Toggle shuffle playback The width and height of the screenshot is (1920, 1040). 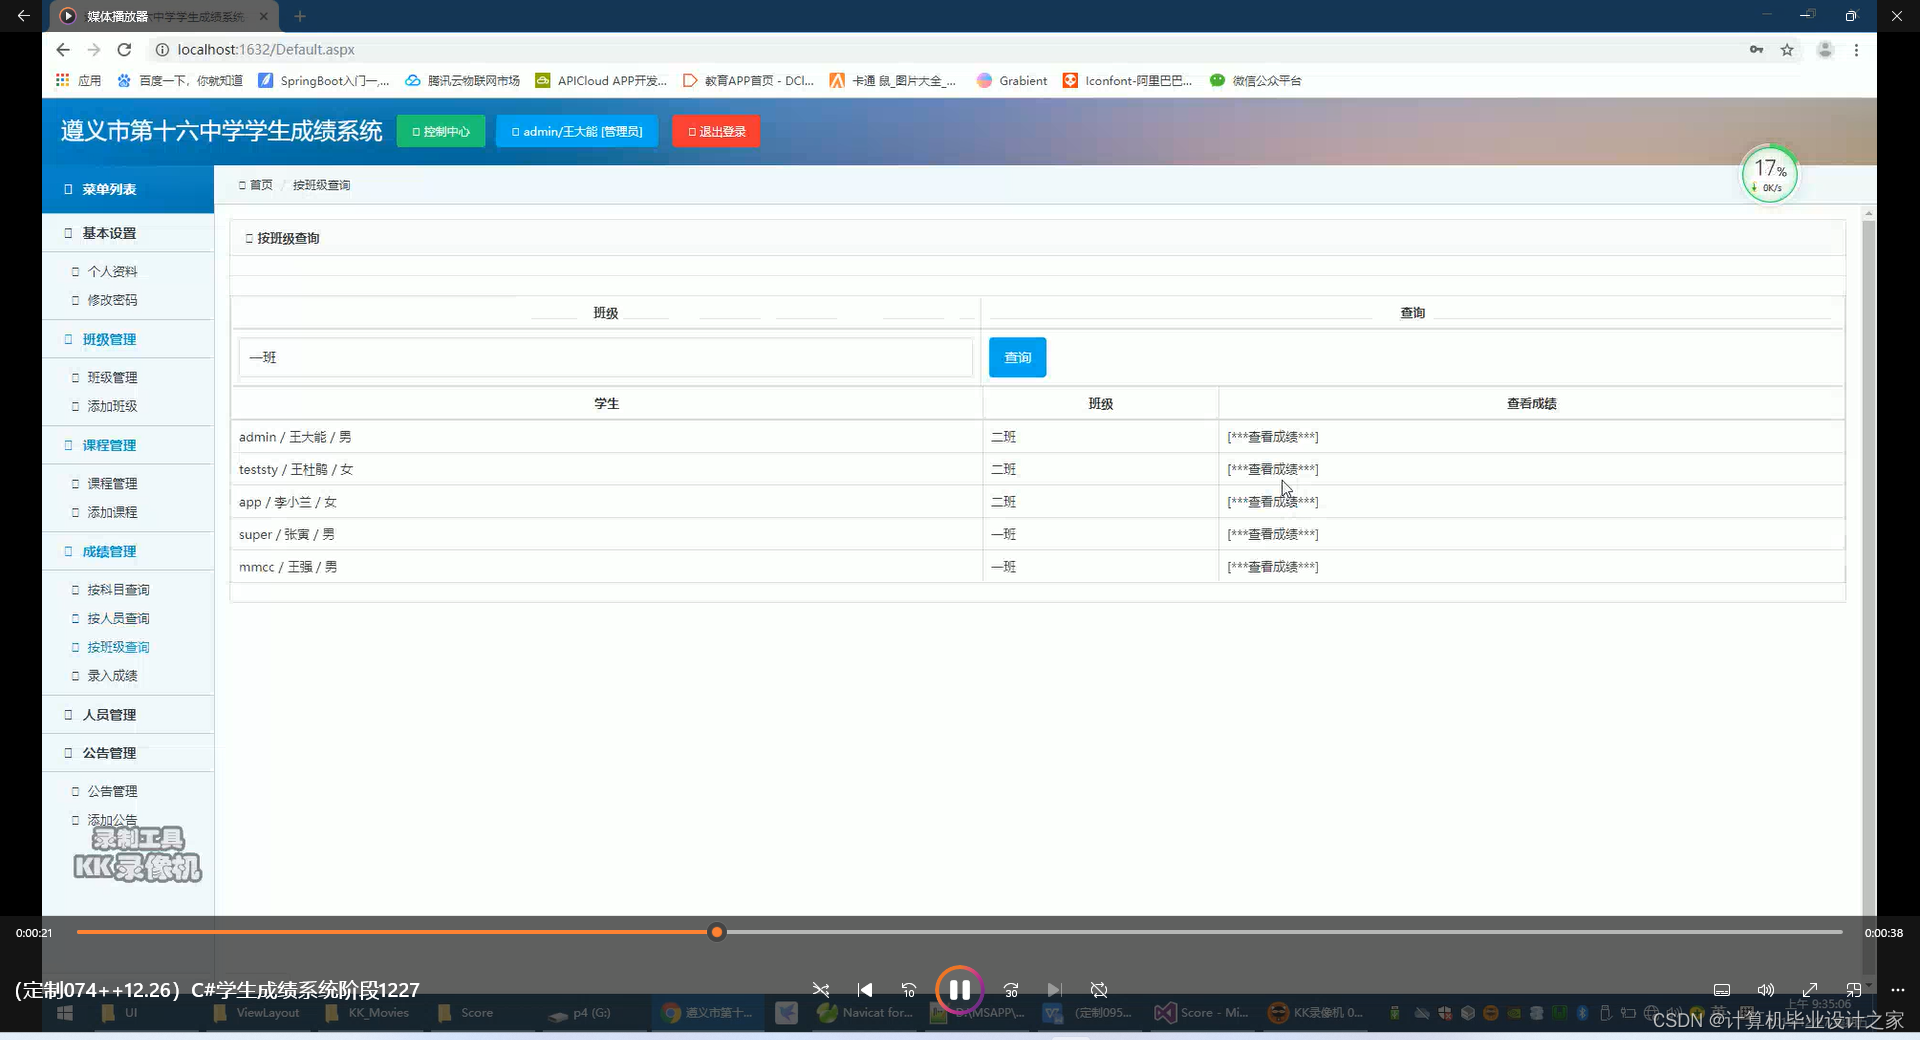(821, 990)
